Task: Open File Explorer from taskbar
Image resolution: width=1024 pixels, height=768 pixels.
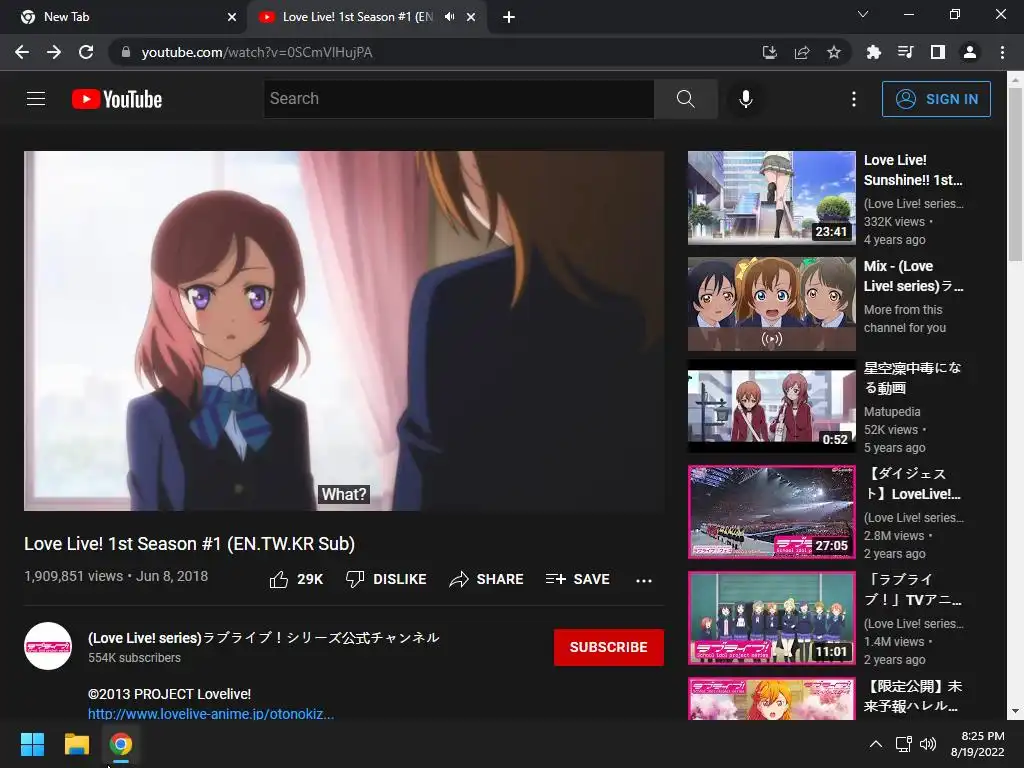Action: point(76,744)
